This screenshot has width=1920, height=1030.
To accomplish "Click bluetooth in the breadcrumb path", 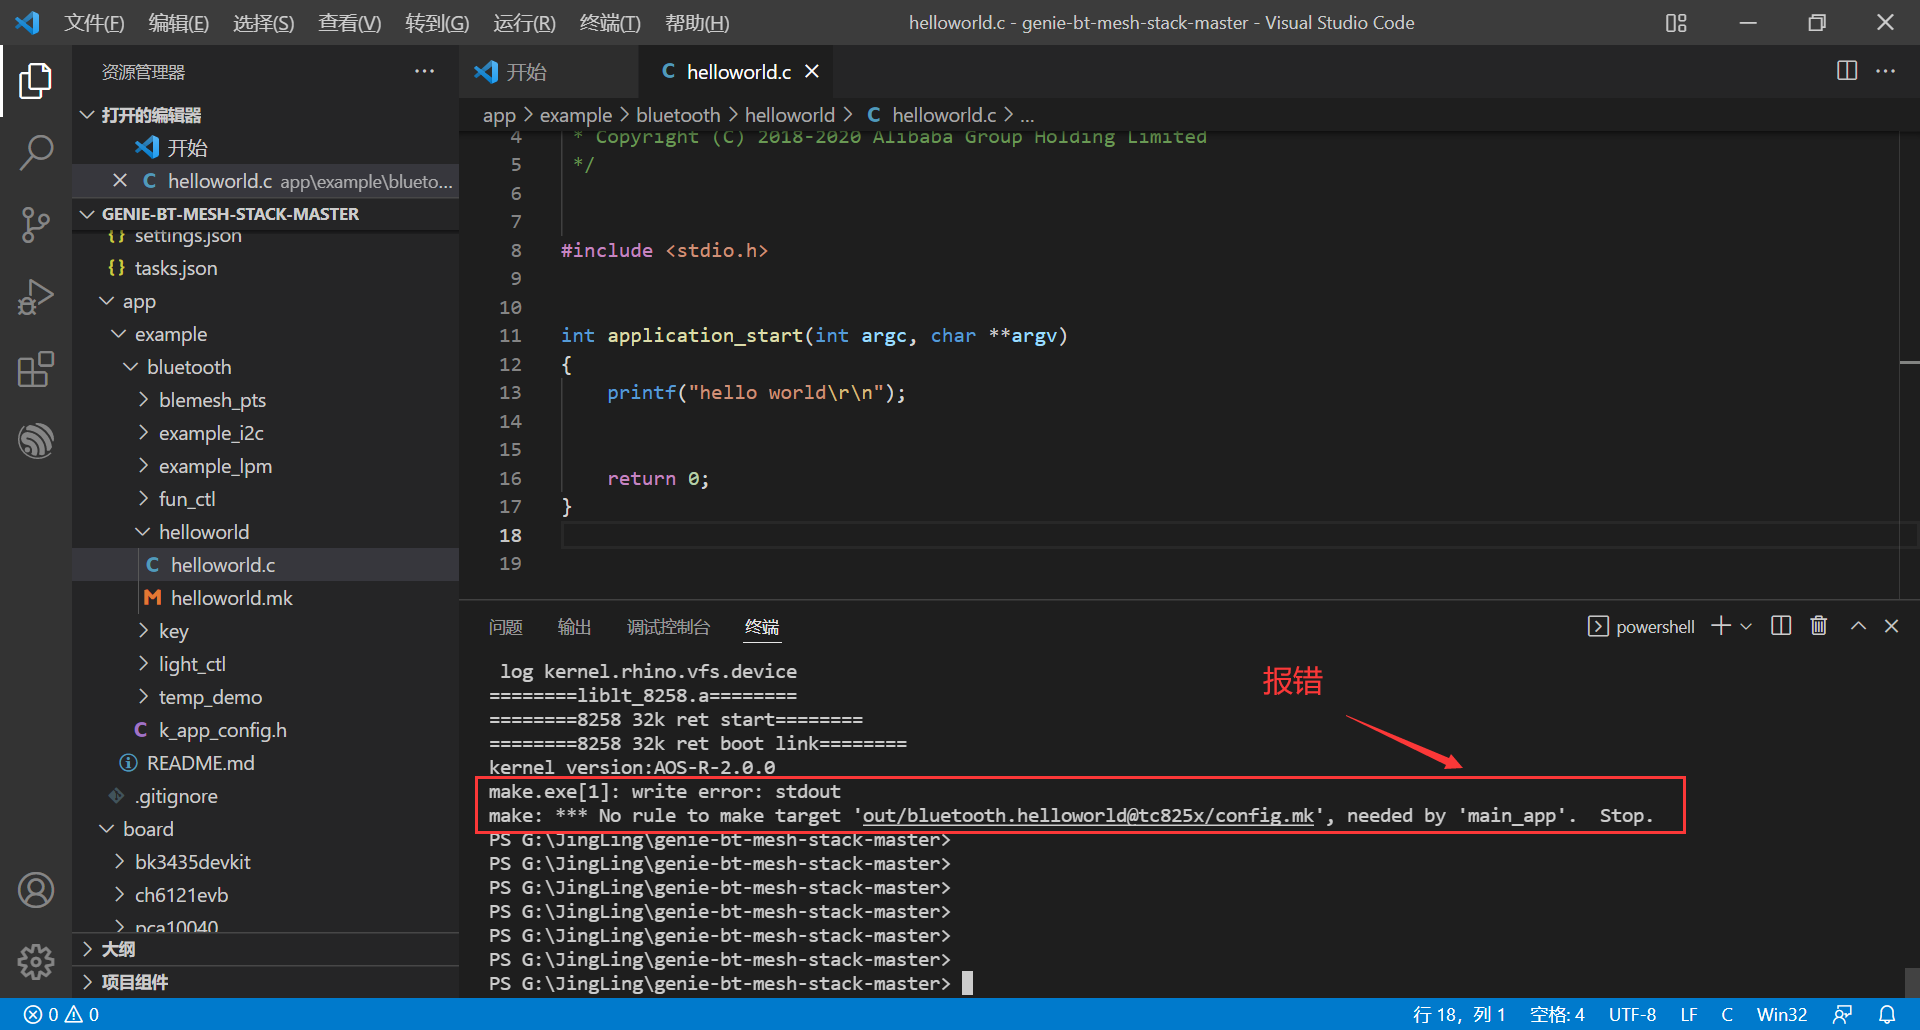I will (x=678, y=115).
